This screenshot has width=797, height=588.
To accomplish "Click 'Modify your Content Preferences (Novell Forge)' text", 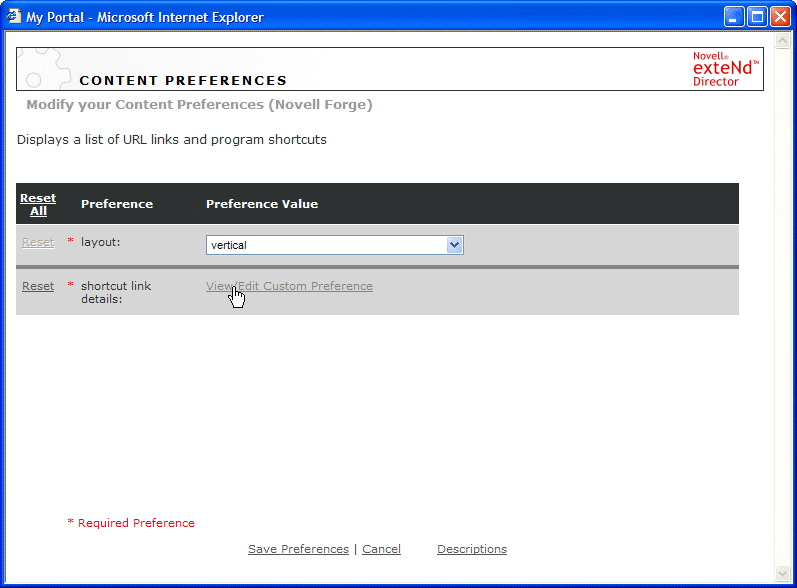I will coord(199,105).
